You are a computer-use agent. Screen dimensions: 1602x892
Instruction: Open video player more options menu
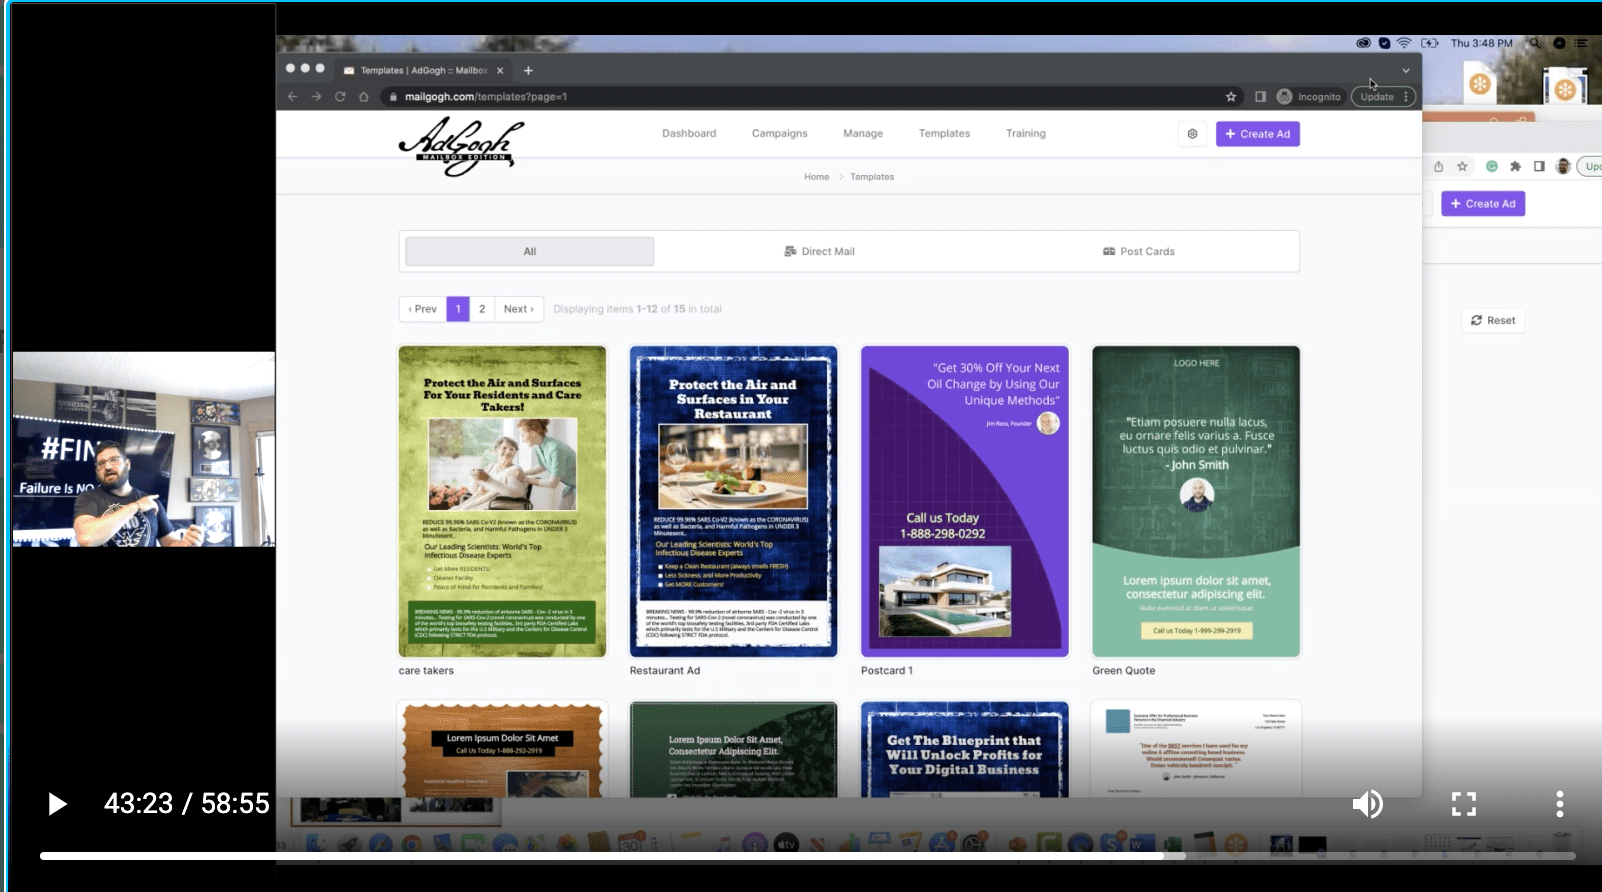[x=1559, y=804]
